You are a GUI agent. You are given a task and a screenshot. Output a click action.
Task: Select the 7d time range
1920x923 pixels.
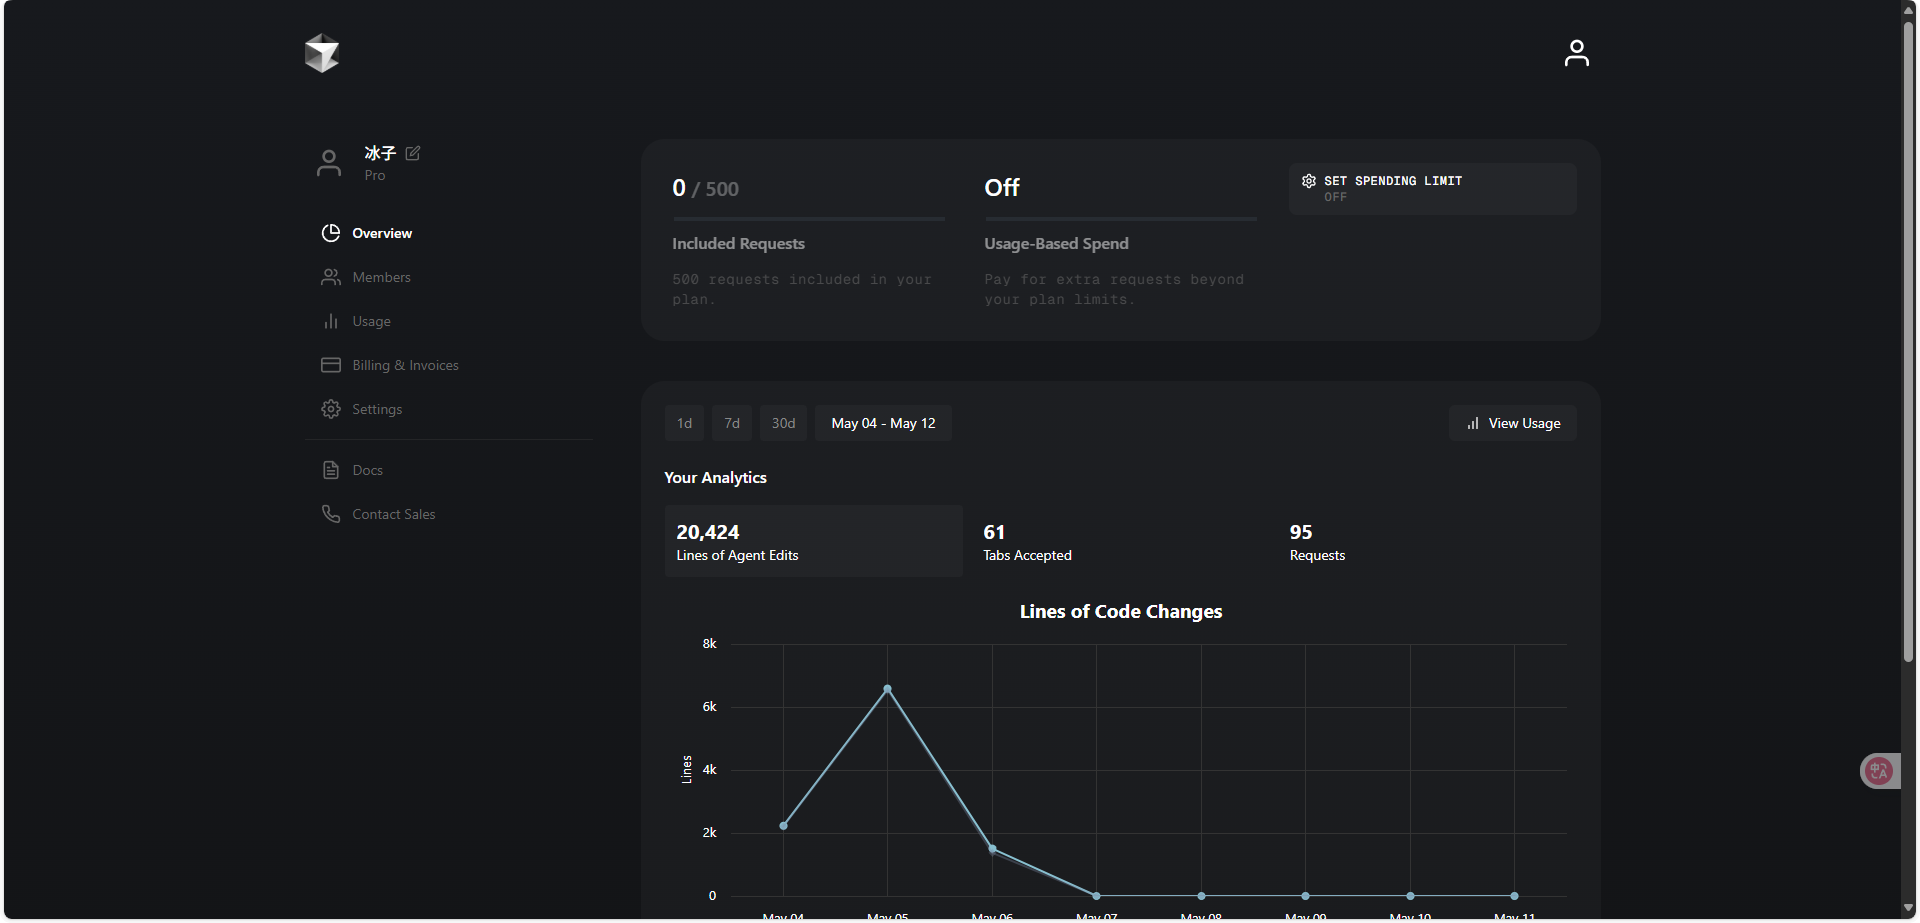[x=732, y=423]
